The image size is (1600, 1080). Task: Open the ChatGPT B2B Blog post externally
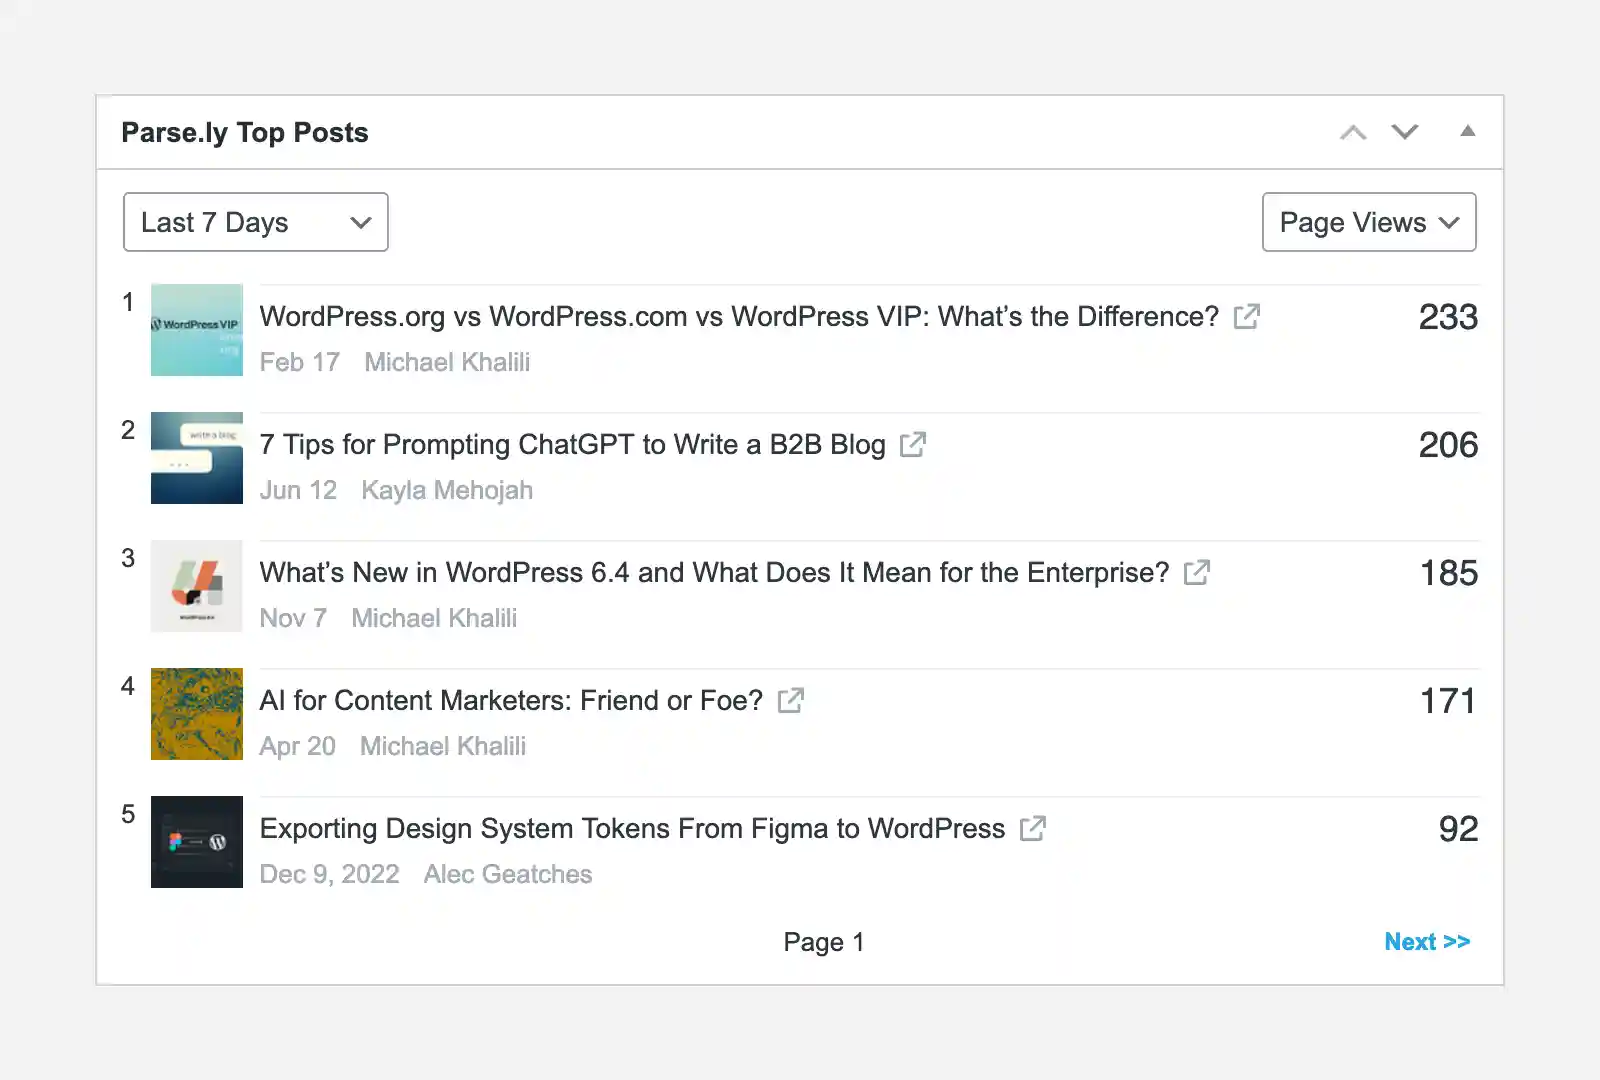[912, 445]
